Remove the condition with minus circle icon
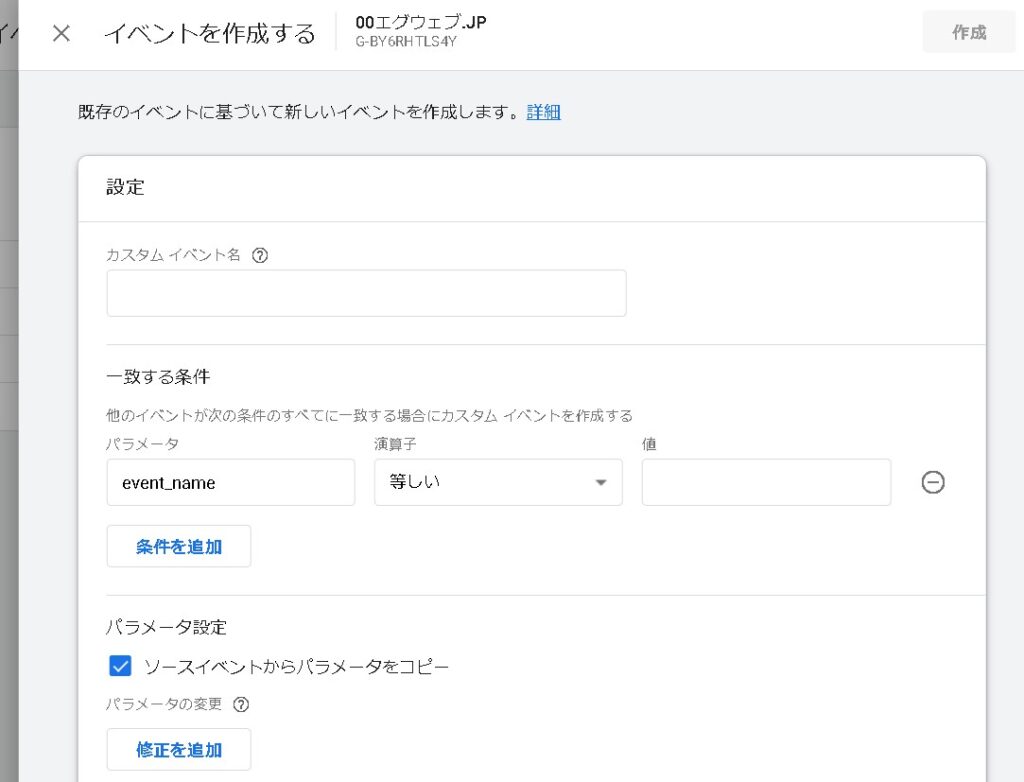The height and width of the screenshot is (782, 1024). click(x=932, y=483)
